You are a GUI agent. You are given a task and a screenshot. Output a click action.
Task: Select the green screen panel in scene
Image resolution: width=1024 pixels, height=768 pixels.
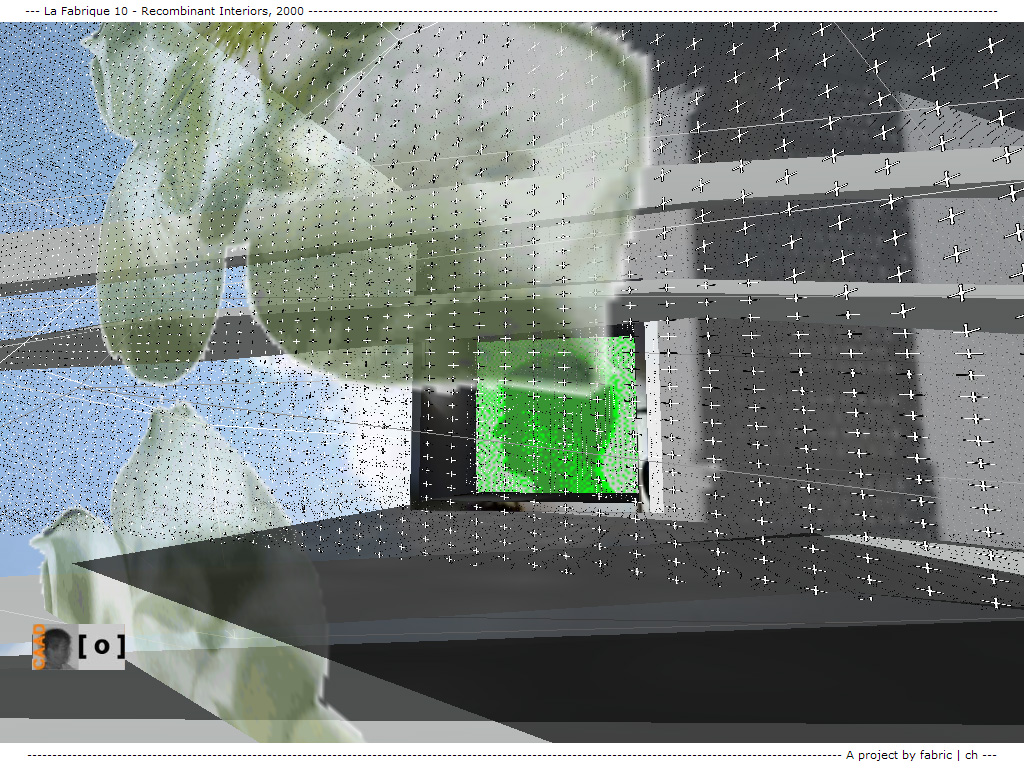pyautogui.click(x=556, y=415)
